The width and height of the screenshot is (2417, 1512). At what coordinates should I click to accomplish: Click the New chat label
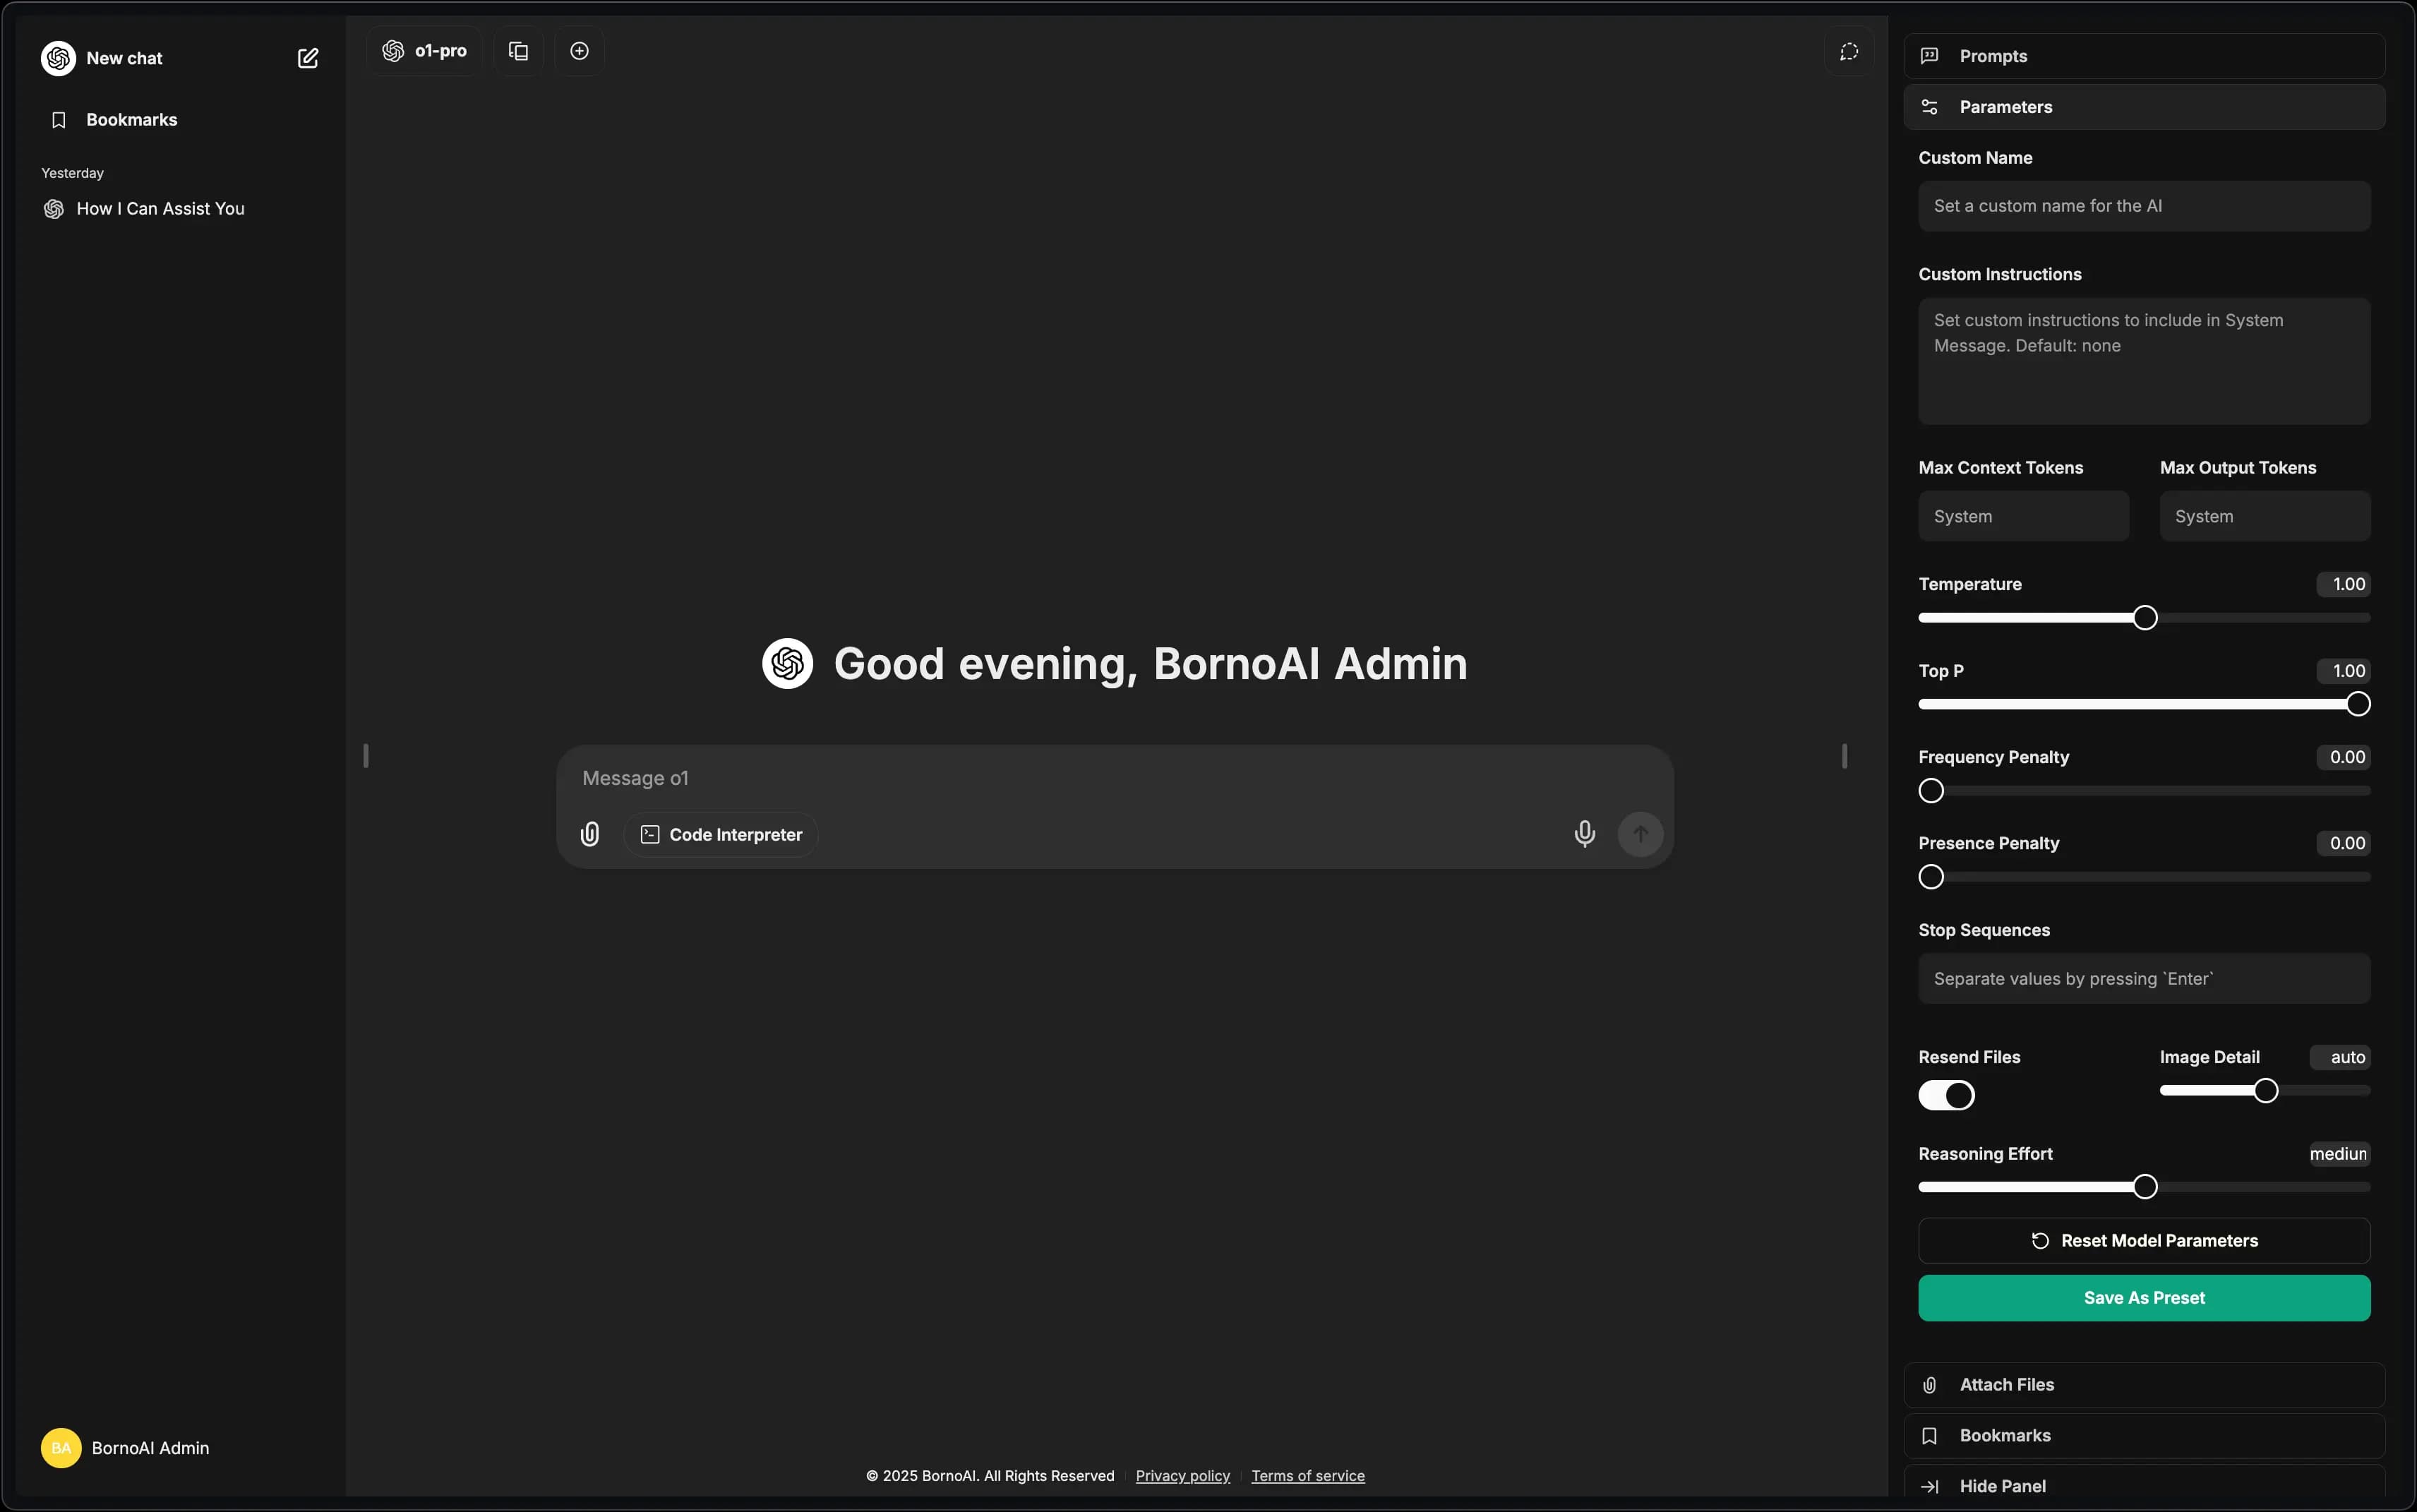pos(124,58)
